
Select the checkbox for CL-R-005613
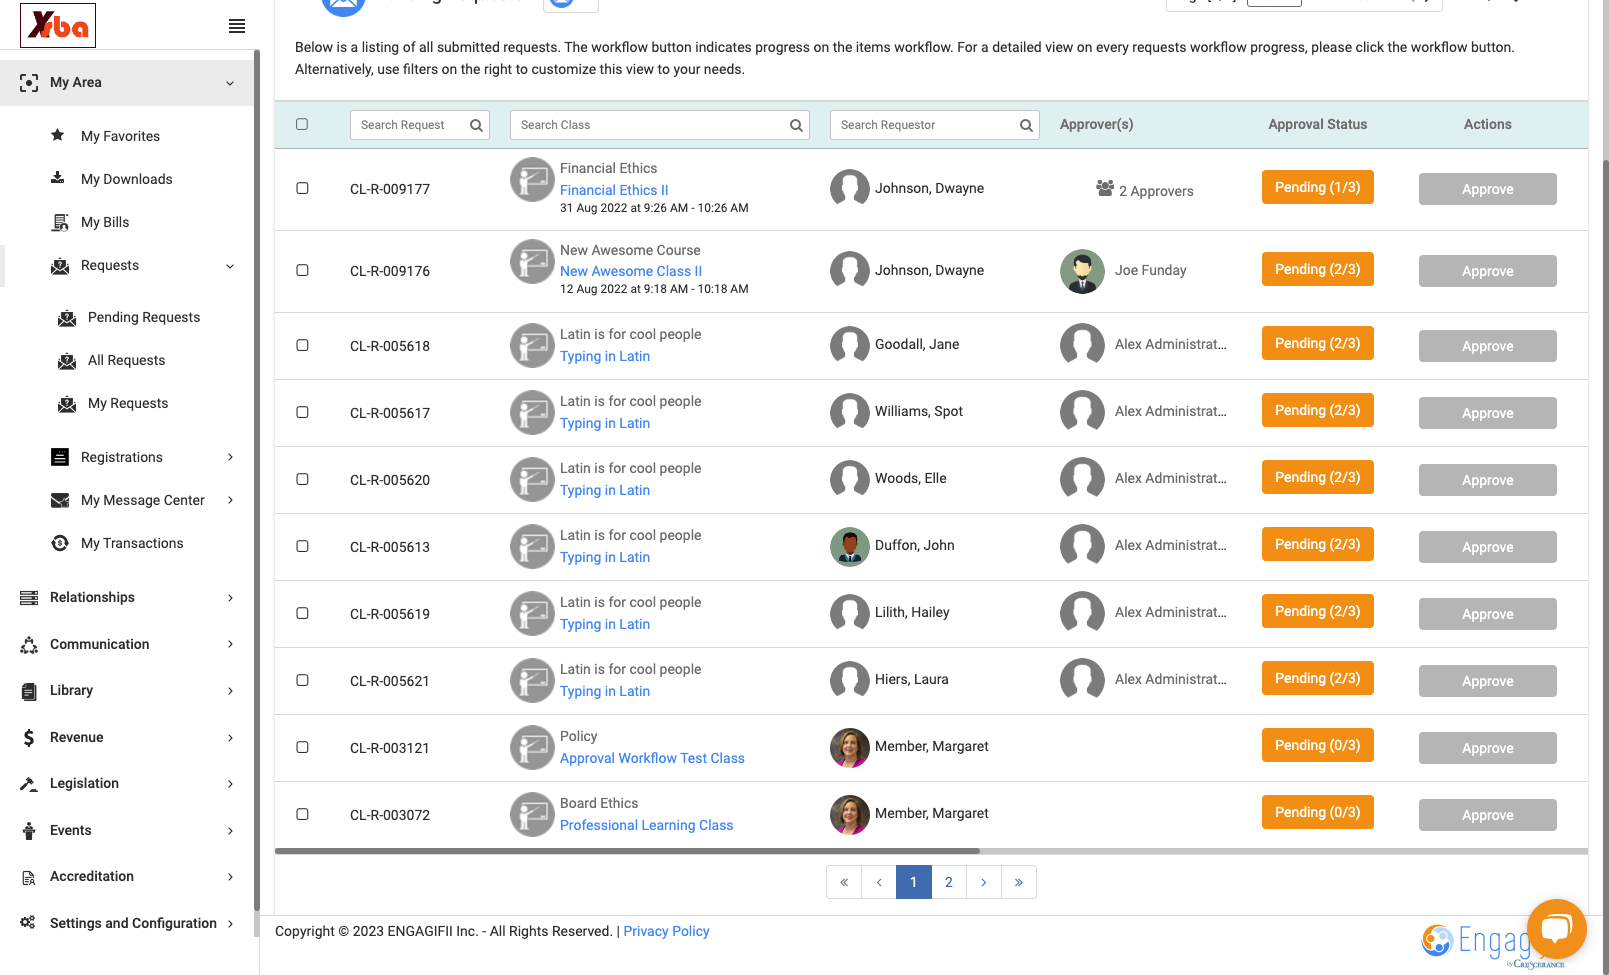[302, 546]
